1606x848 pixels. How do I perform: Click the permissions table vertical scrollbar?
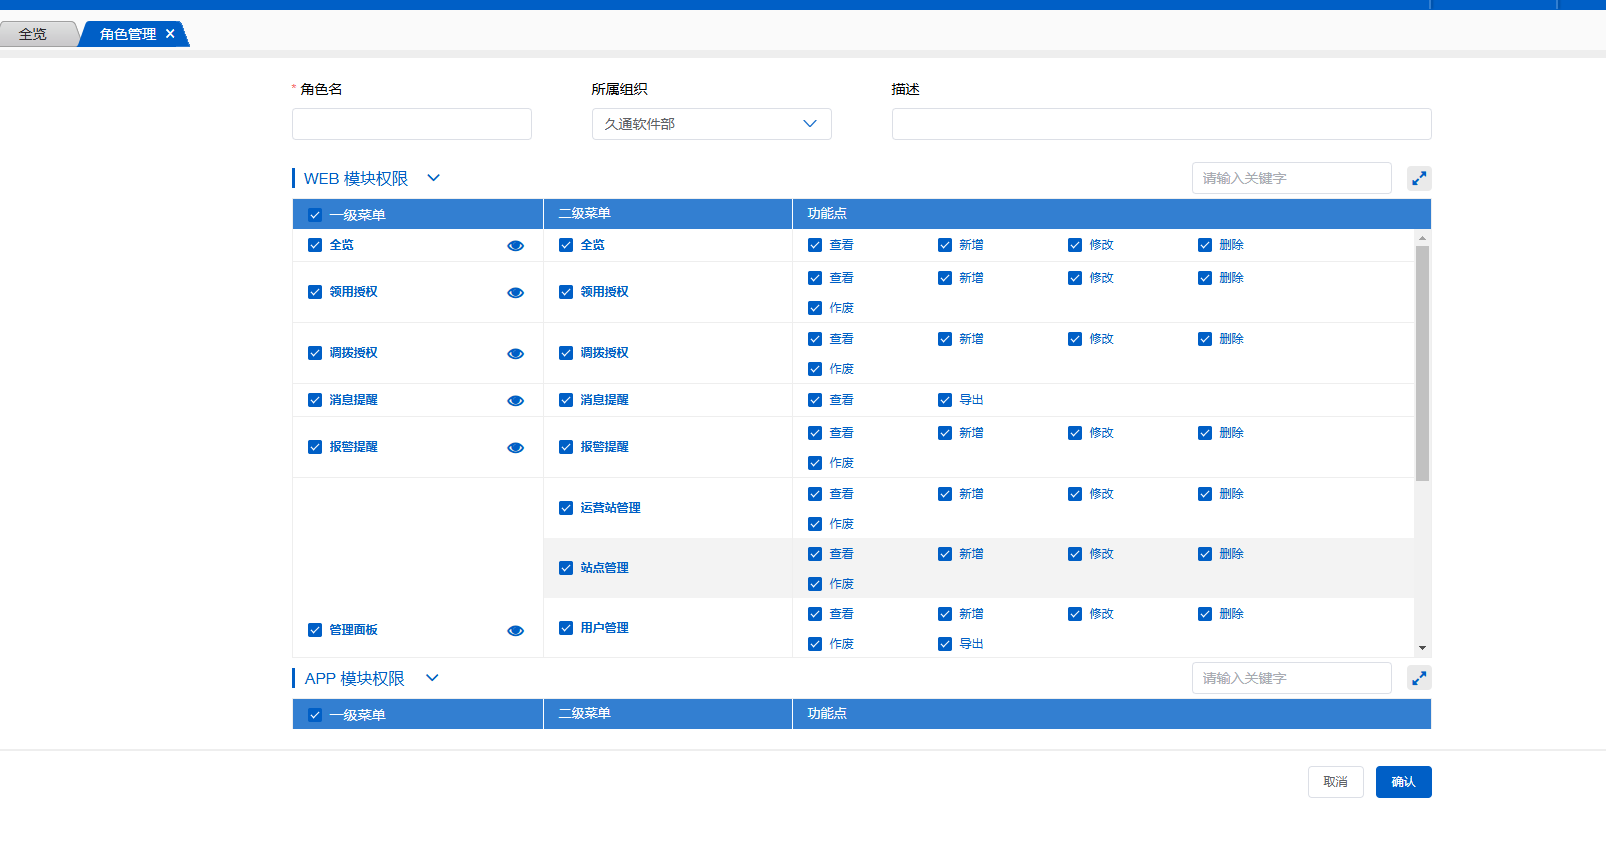pos(1422,363)
